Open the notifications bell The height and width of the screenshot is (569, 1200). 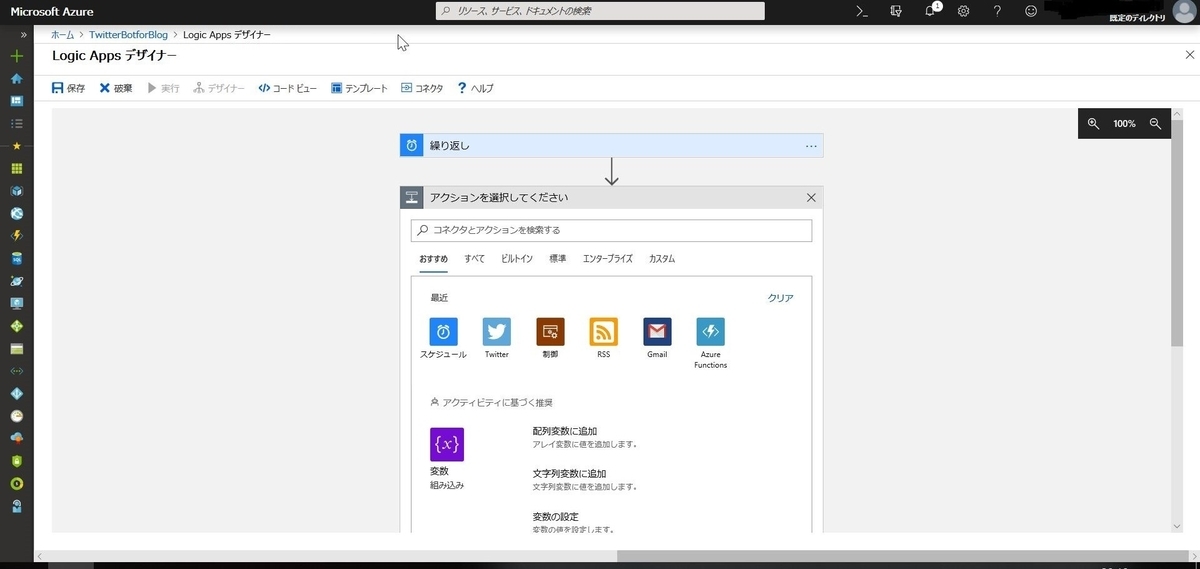click(930, 11)
